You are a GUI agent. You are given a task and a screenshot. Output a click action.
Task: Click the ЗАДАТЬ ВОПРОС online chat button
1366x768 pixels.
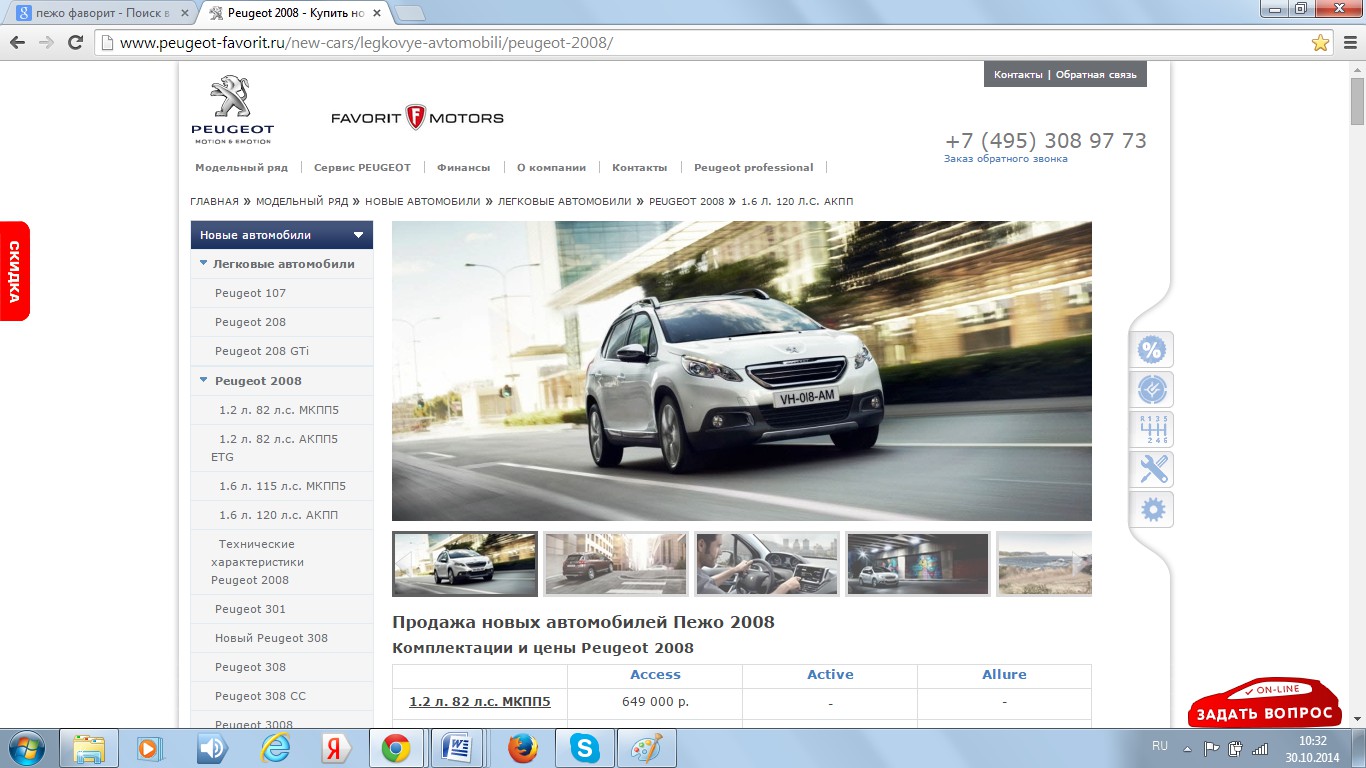pyautogui.click(x=1265, y=702)
